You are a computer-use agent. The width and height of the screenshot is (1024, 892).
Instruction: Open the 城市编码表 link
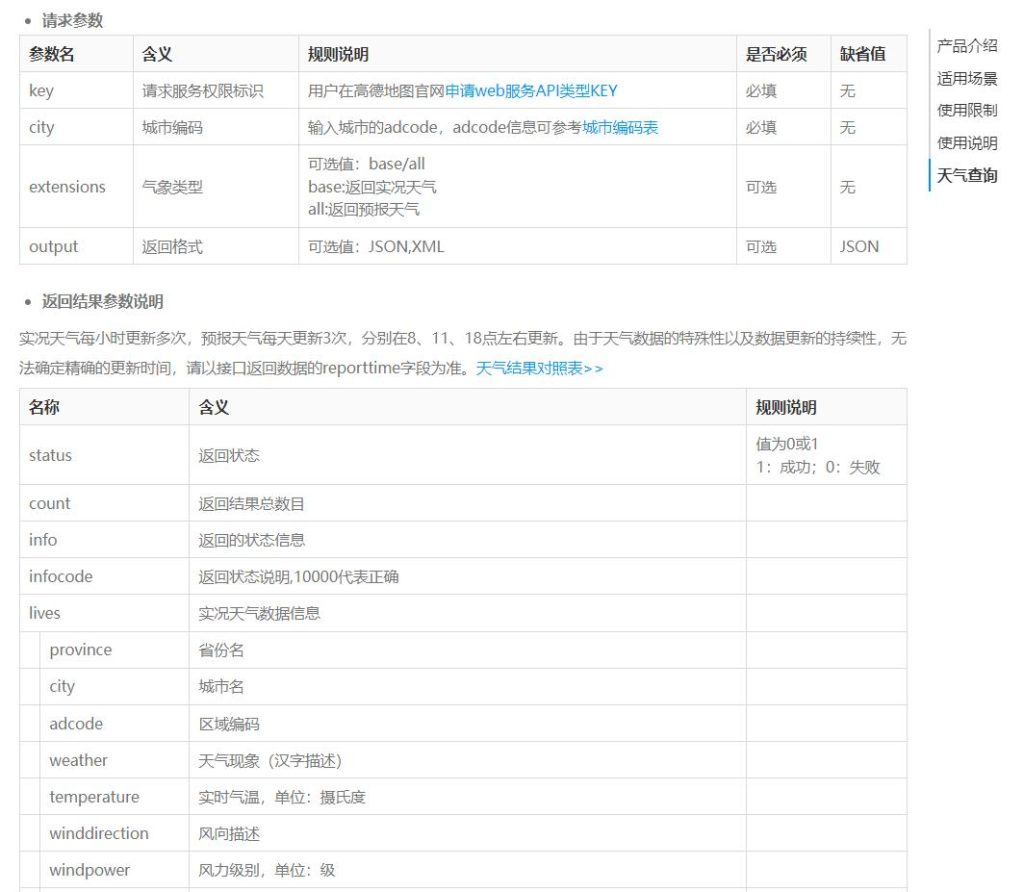pyautogui.click(x=620, y=127)
